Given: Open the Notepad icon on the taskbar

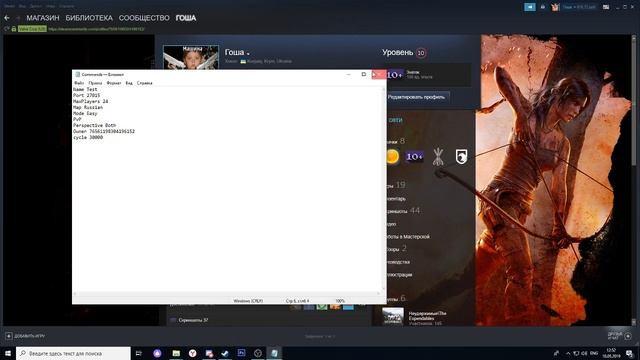Looking at the screenshot, I should pos(274,353).
